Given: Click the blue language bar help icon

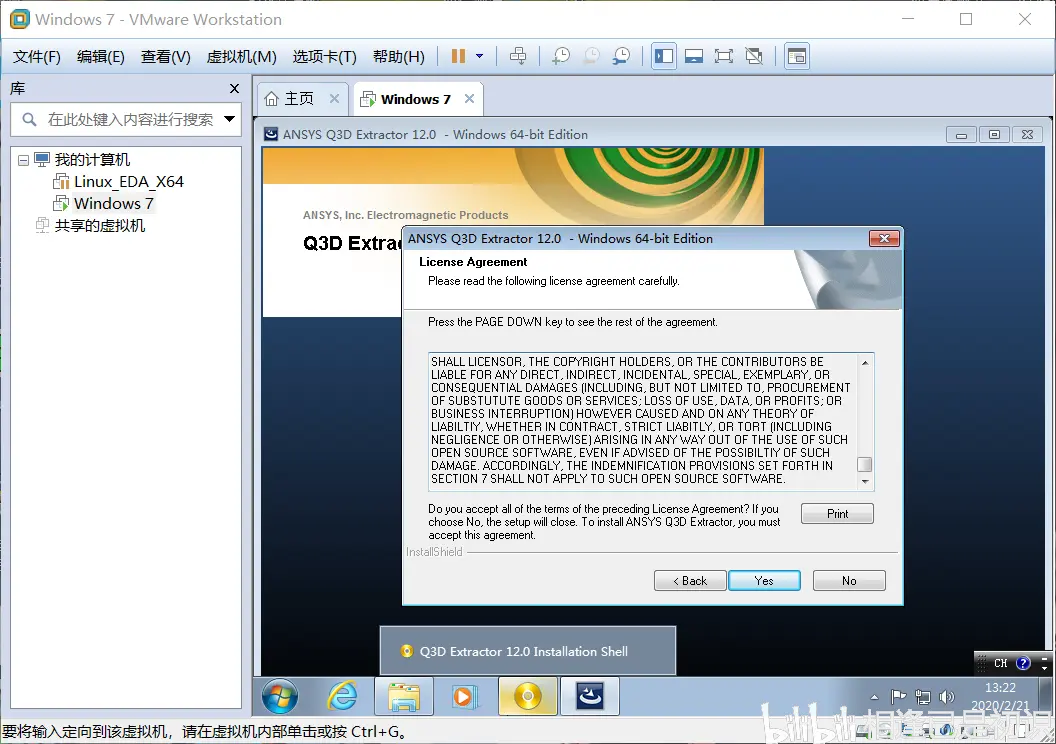Looking at the screenshot, I should (x=1023, y=663).
